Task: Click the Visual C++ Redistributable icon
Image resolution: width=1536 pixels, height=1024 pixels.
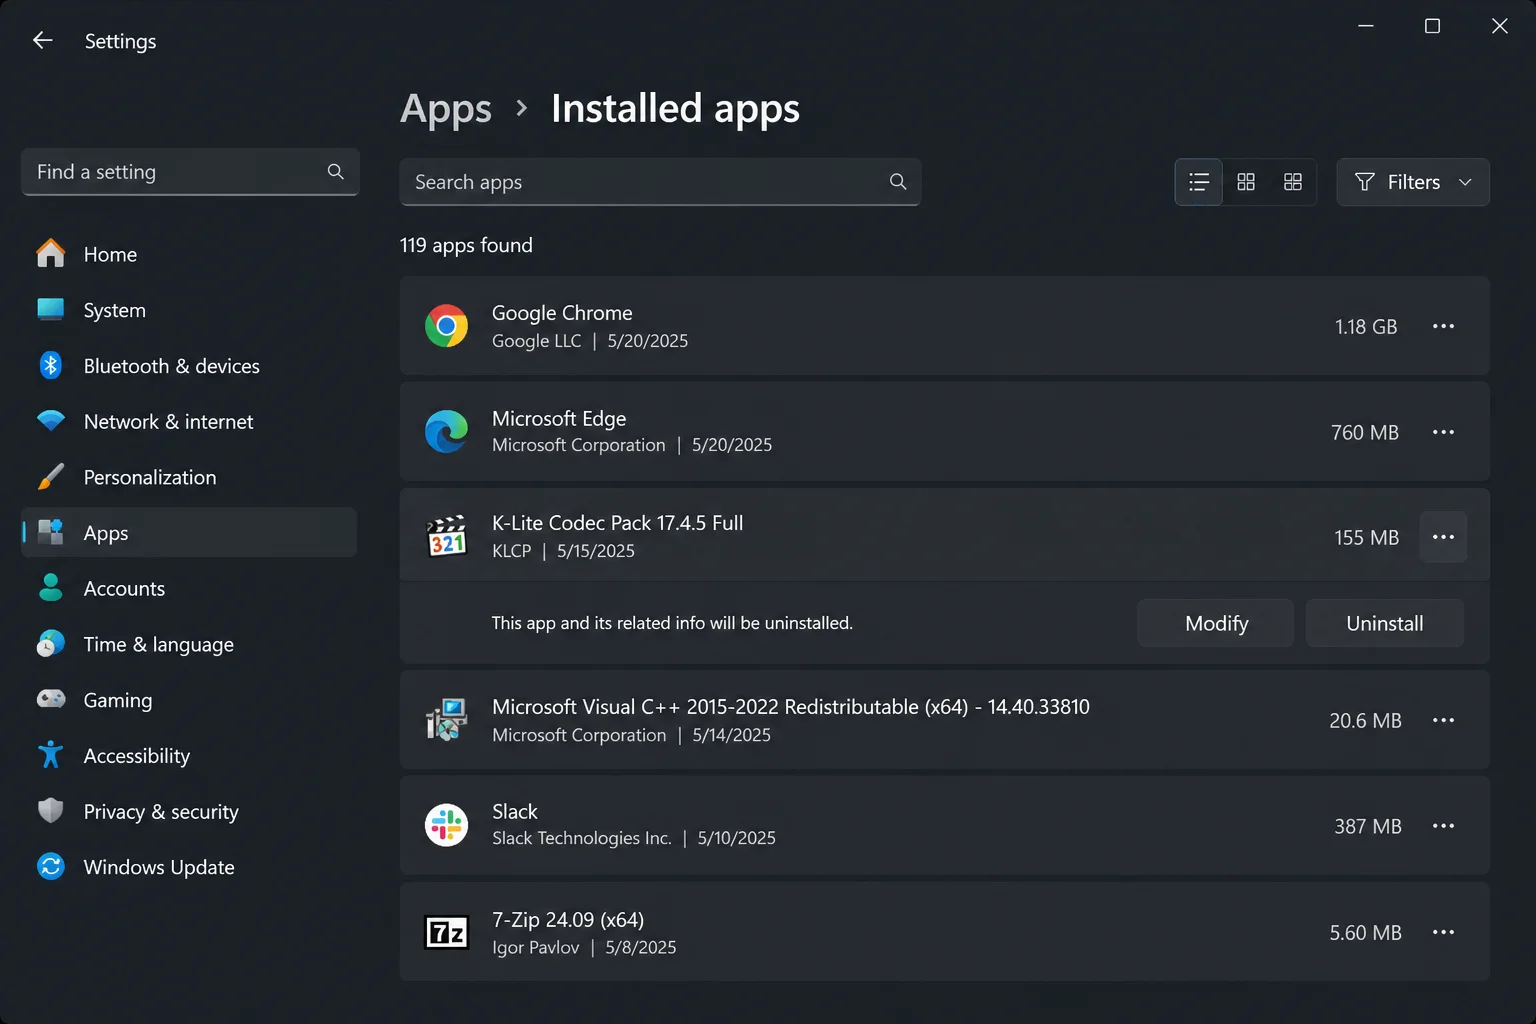Action: (446, 720)
